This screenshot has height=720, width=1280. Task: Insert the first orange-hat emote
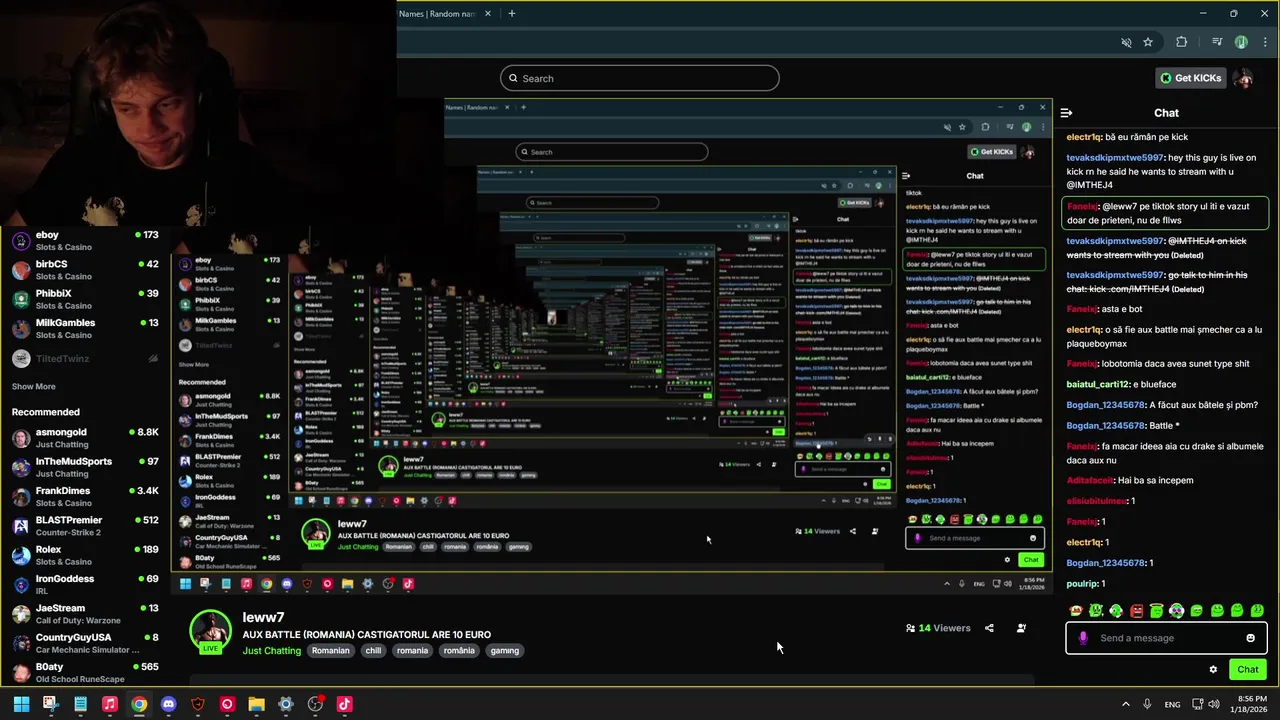[x=1076, y=610]
